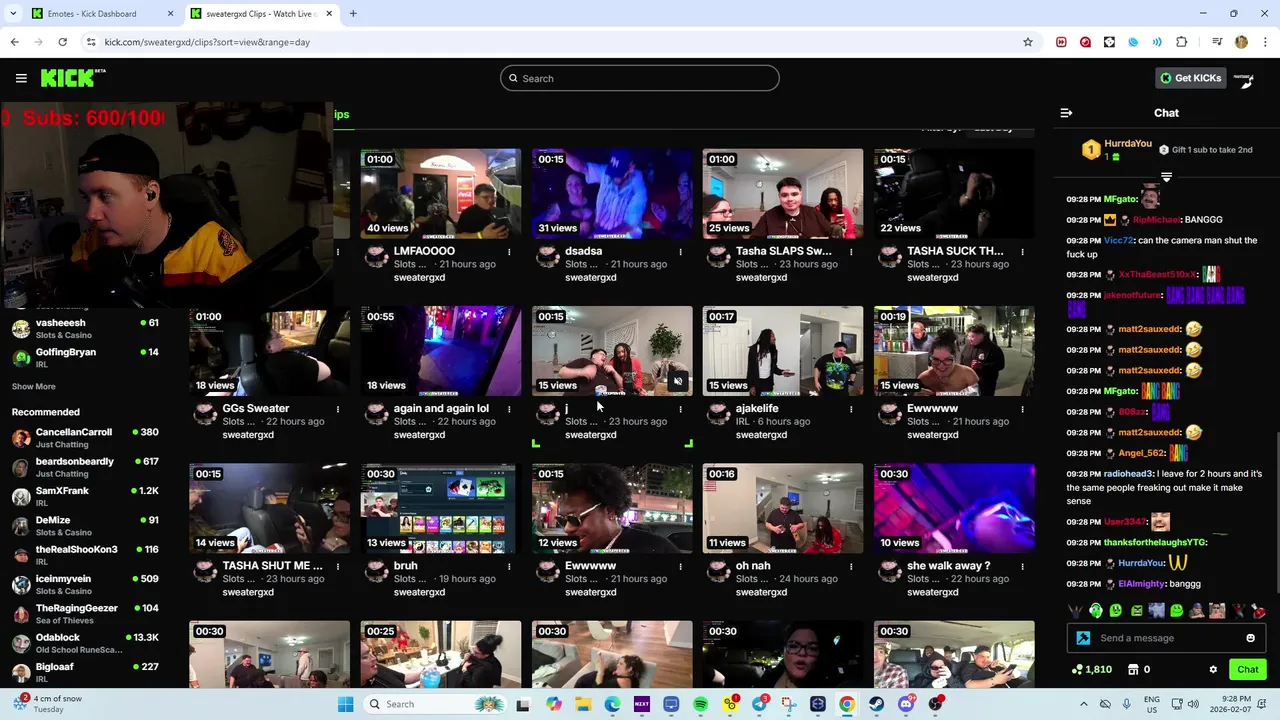Open CancellanCarroll recommended channel
This screenshot has width=1280, height=720.
point(85,437)
